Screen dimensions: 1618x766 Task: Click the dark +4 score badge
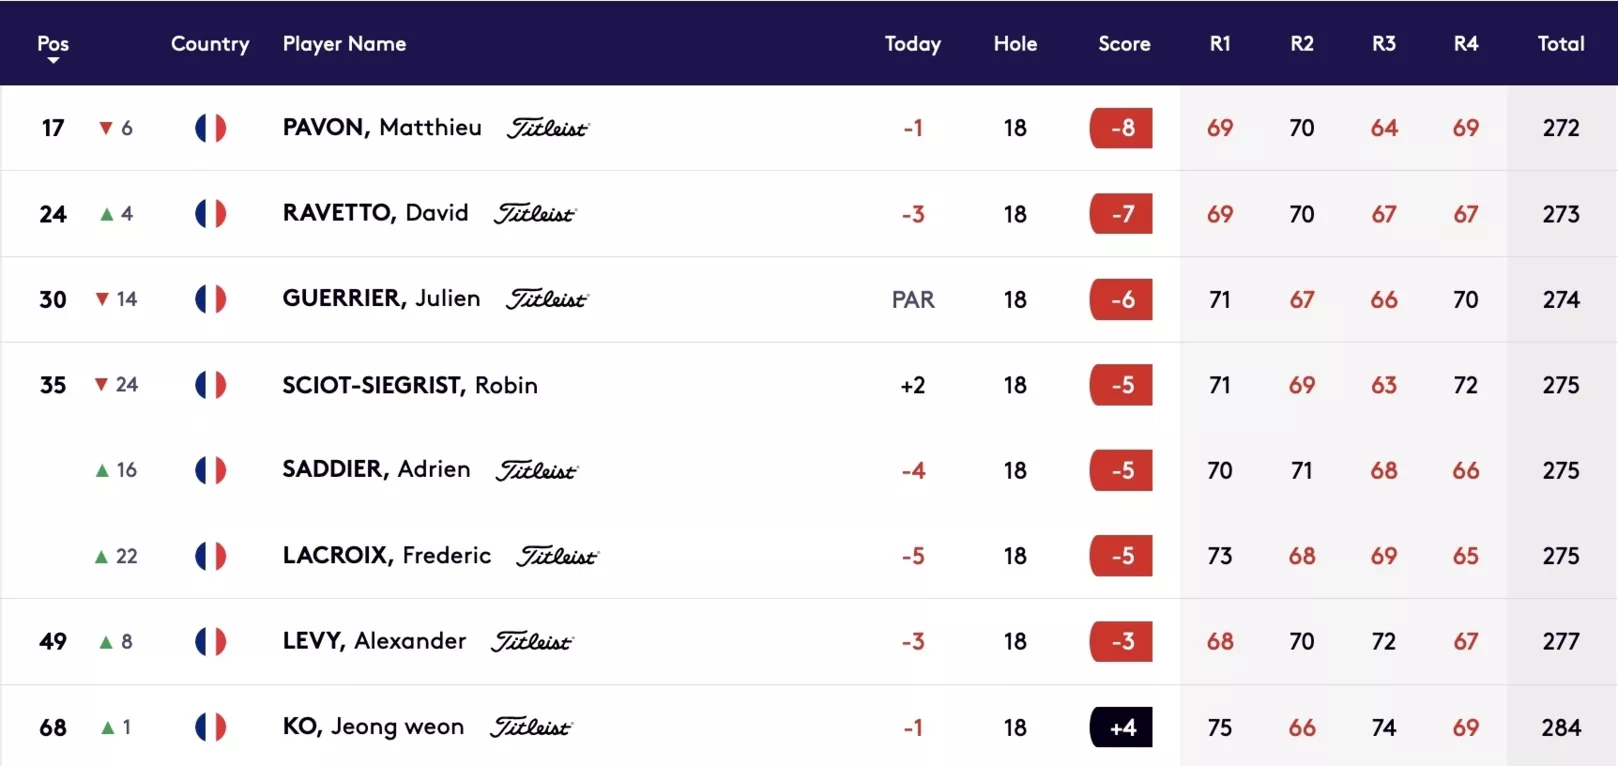[1121, 727]
